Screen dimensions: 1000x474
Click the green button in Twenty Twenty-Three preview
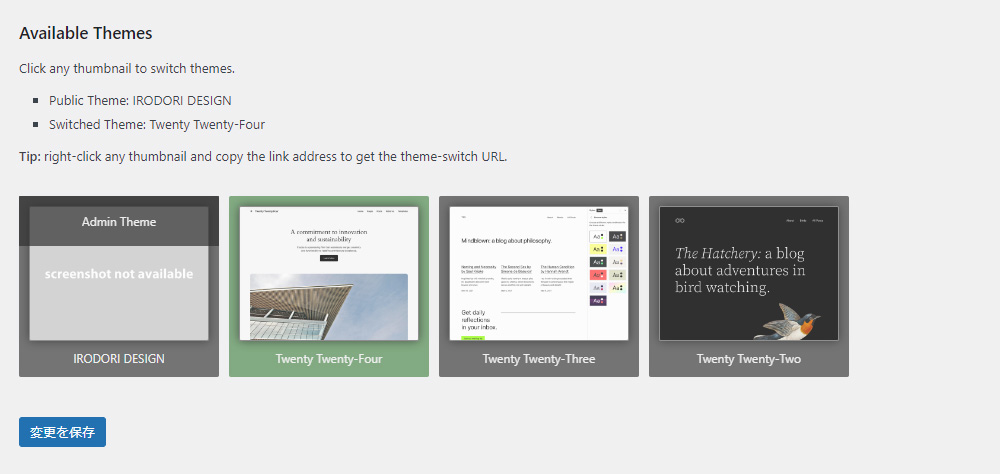(x=472, y=337)
